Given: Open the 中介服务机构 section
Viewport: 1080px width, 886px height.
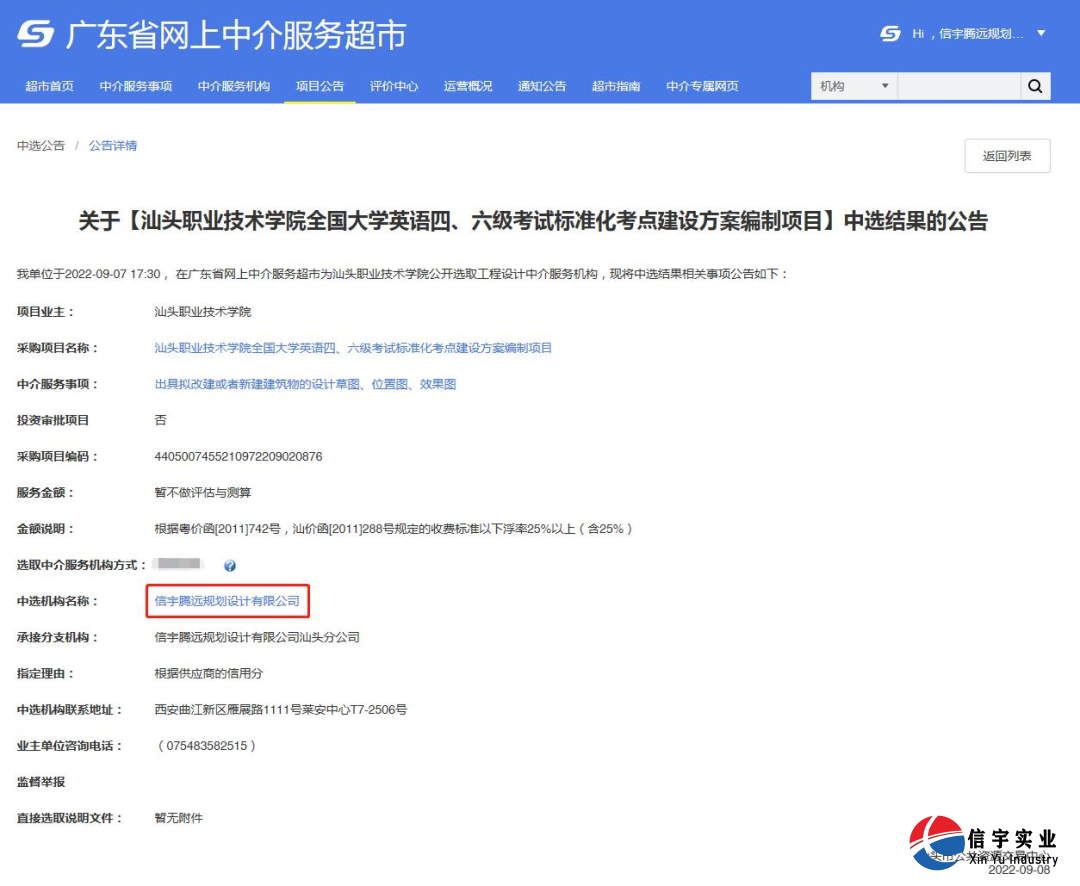Looking at the screenshot, I should 233,86.
